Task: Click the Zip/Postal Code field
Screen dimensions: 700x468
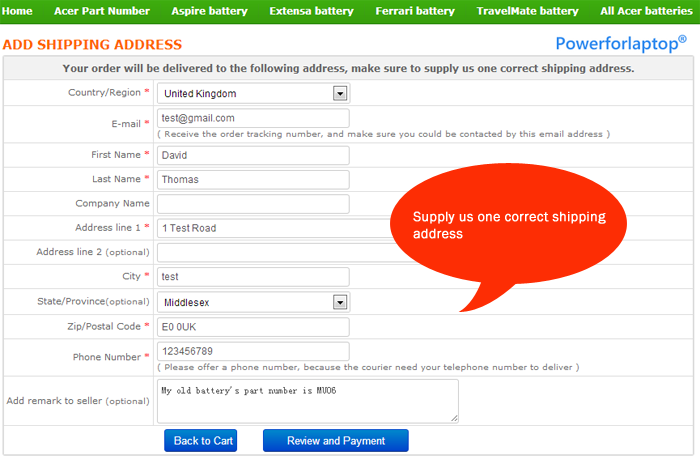Action: pos(252,327)
